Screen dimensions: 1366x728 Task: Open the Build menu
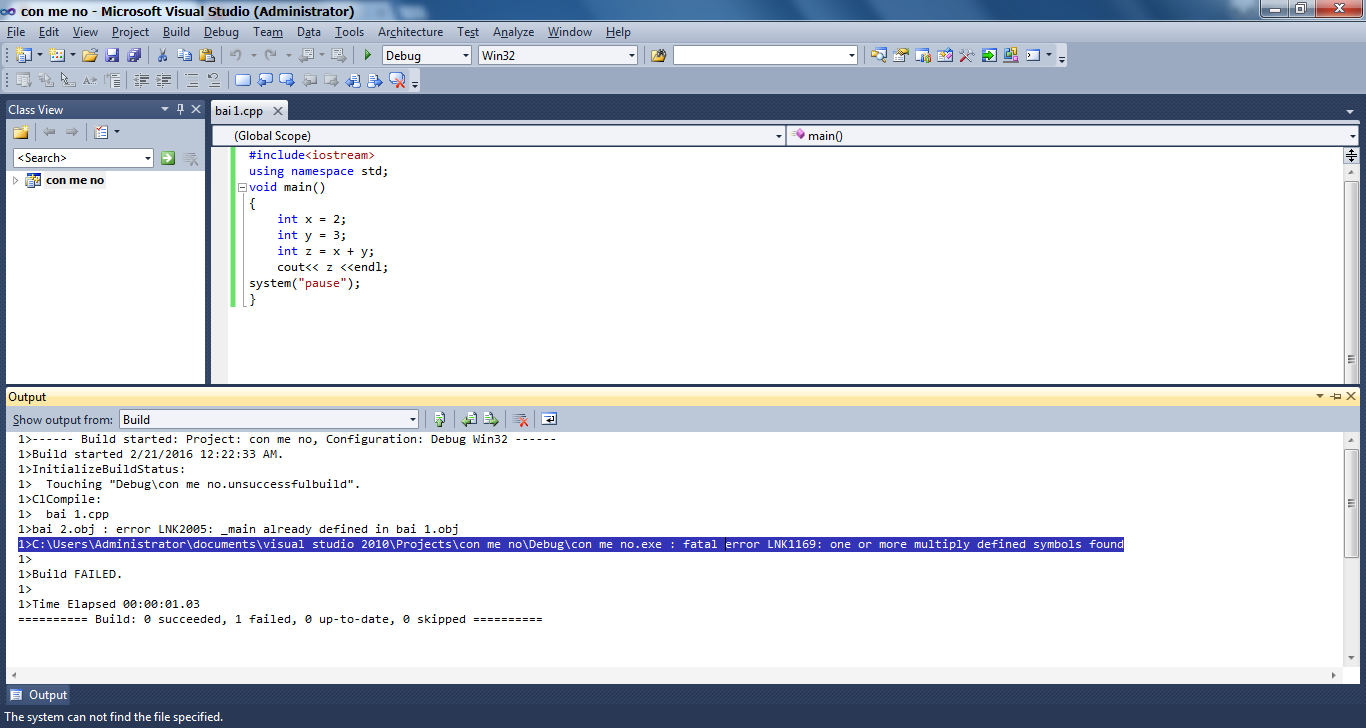point(176,32)
